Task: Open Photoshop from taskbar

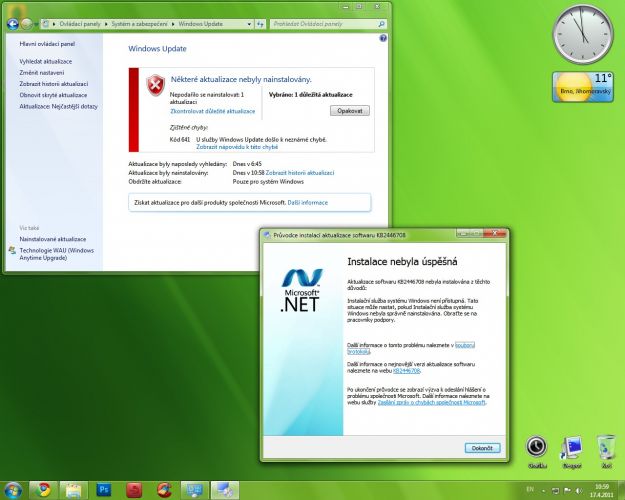Action: pyautogui.click(x=104, y=490)
